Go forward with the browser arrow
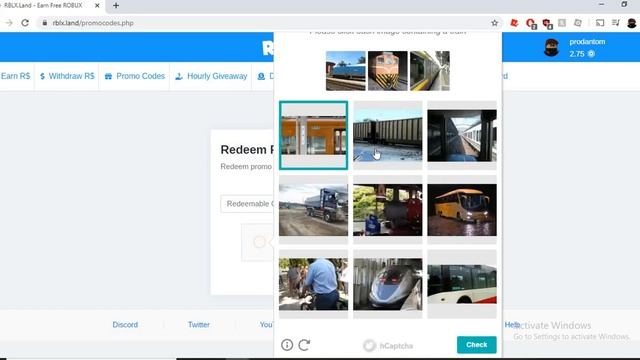This screenshot has height=360, width=640. [x=9, y=23]
